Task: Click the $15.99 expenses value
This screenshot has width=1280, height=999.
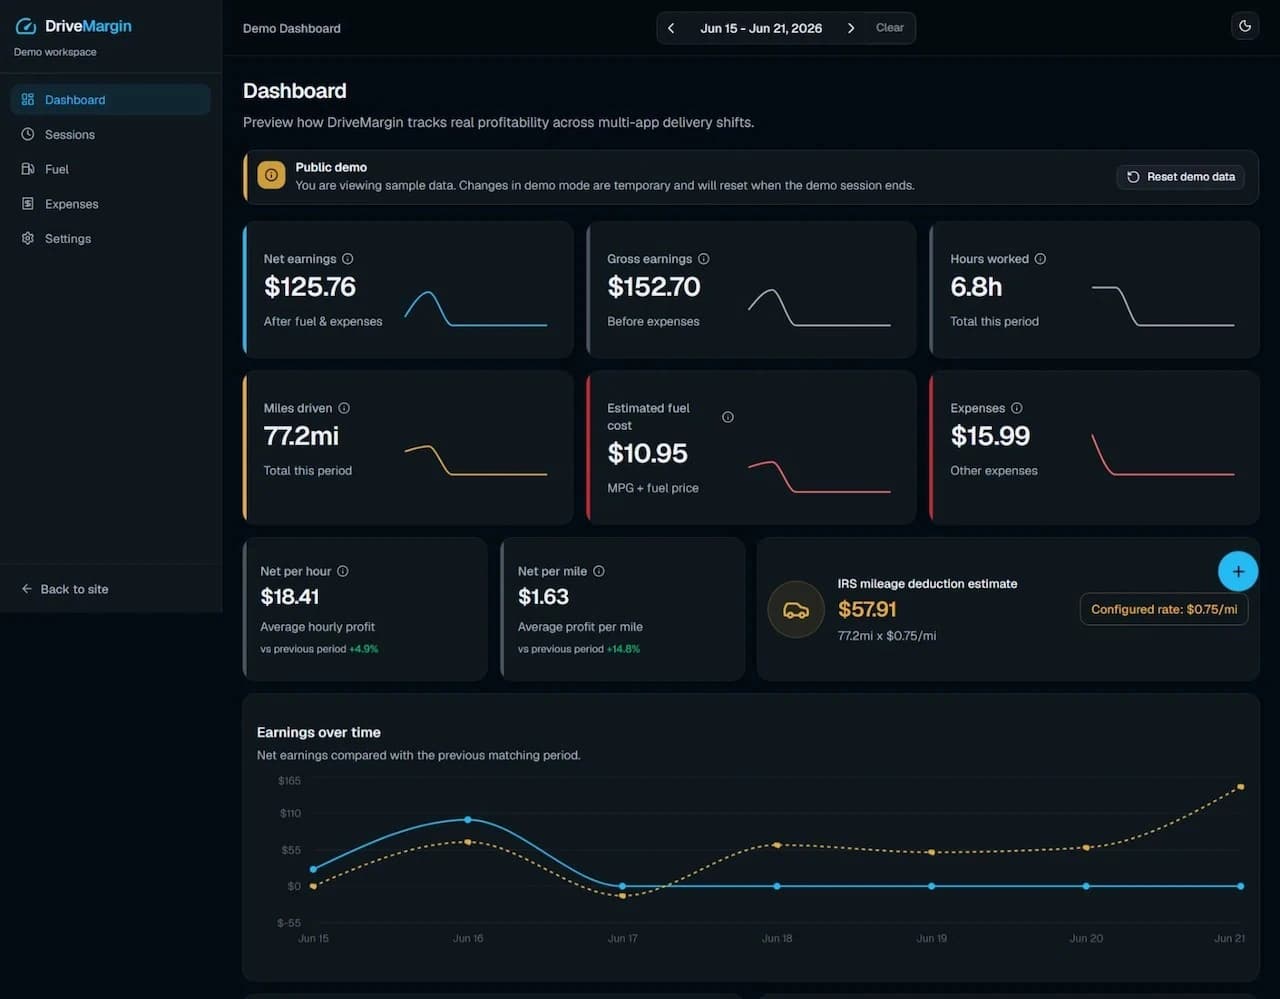Action: tap(990, 436)
